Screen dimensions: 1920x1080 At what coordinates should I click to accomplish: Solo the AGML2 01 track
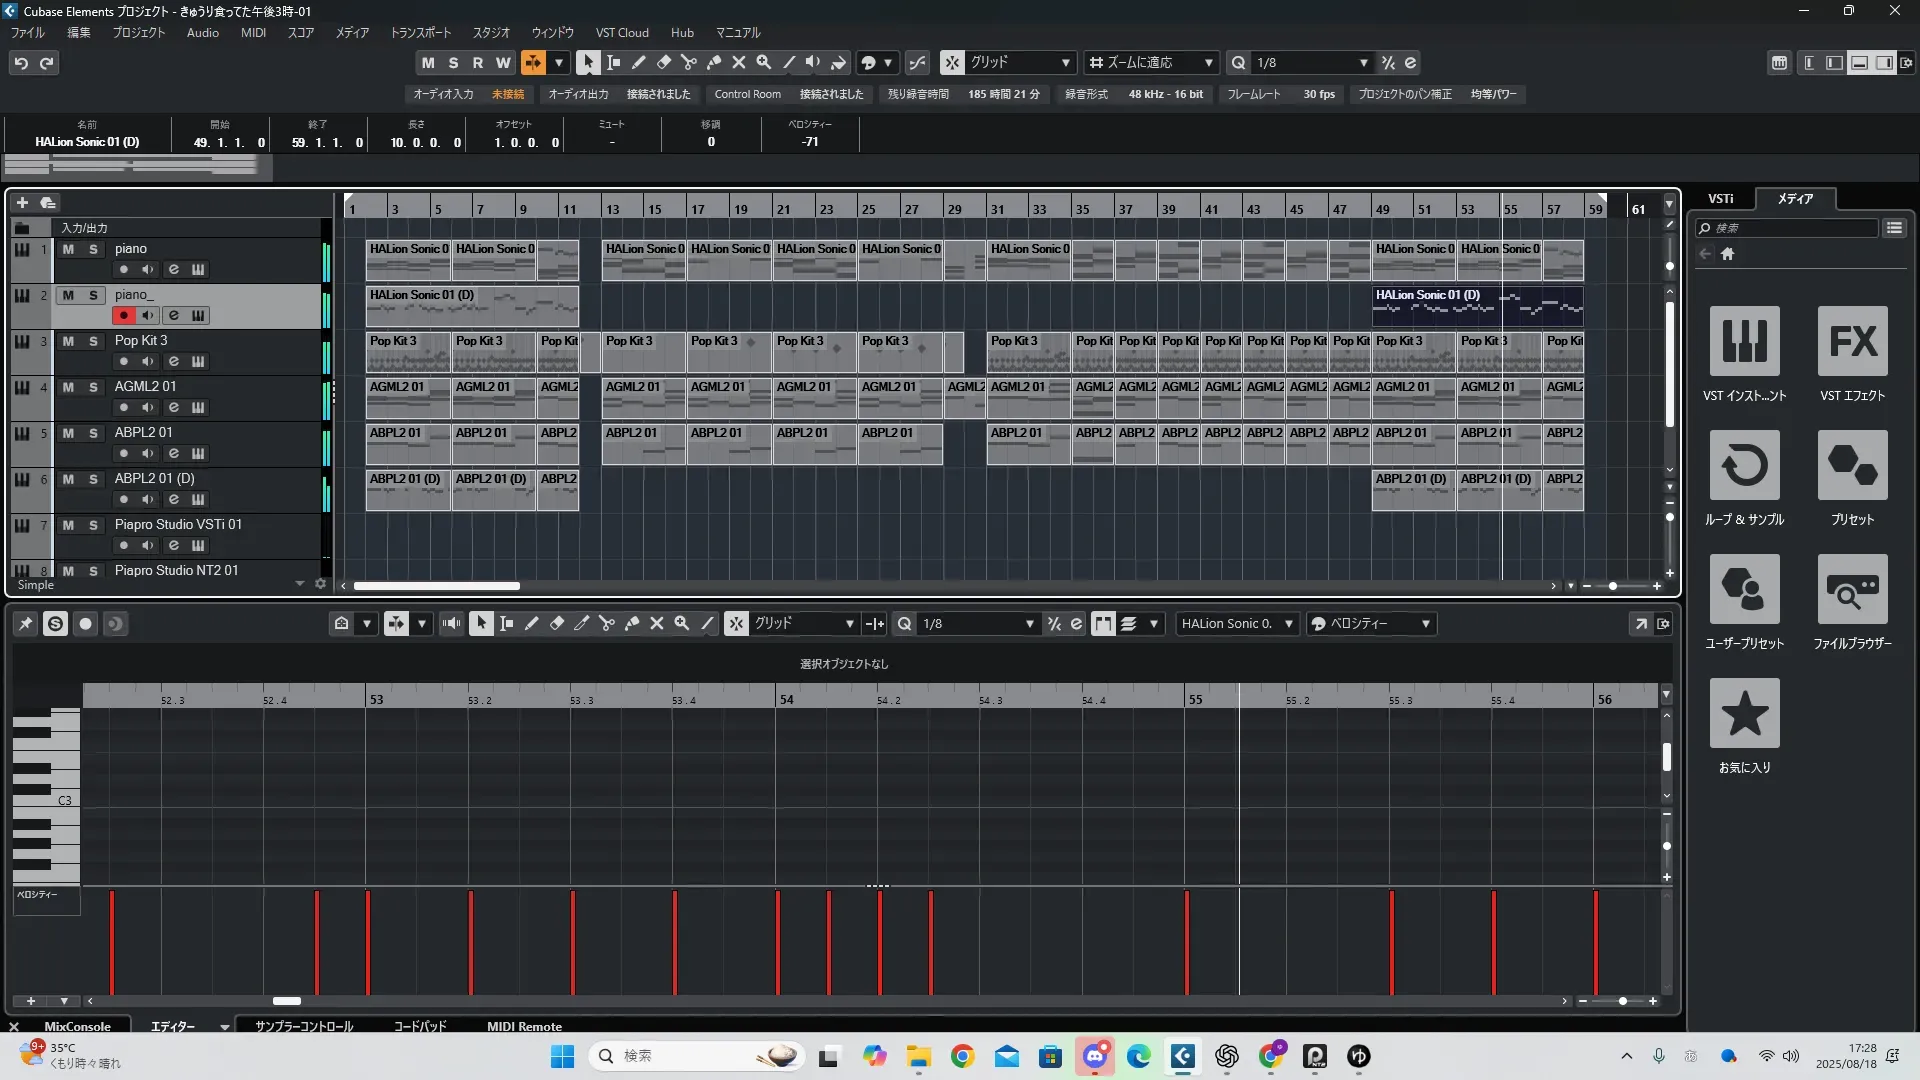tap(93, 387)
